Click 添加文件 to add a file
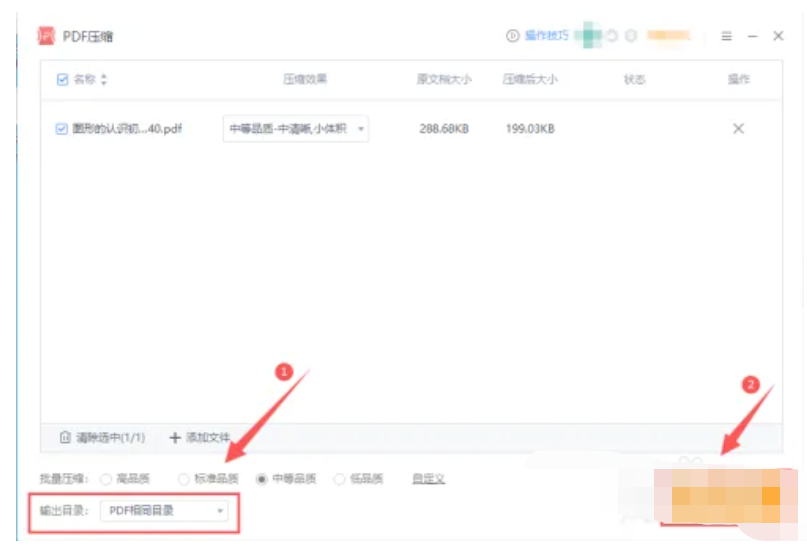Image resolution: width=807 pixels, height=553 pixels. [x=207, y=438]
